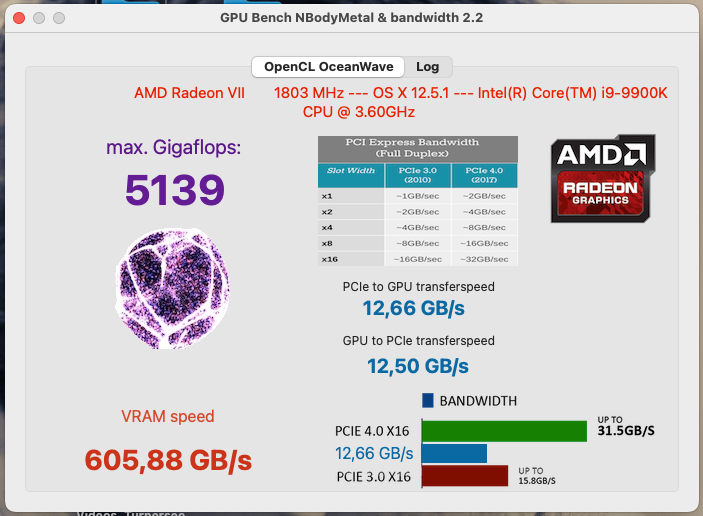The width and height of the screenshot is (703, 516).
Task: Switch to the OpenCL OceanWave tab
Action: pyautogui.click(x=328, y=67)
